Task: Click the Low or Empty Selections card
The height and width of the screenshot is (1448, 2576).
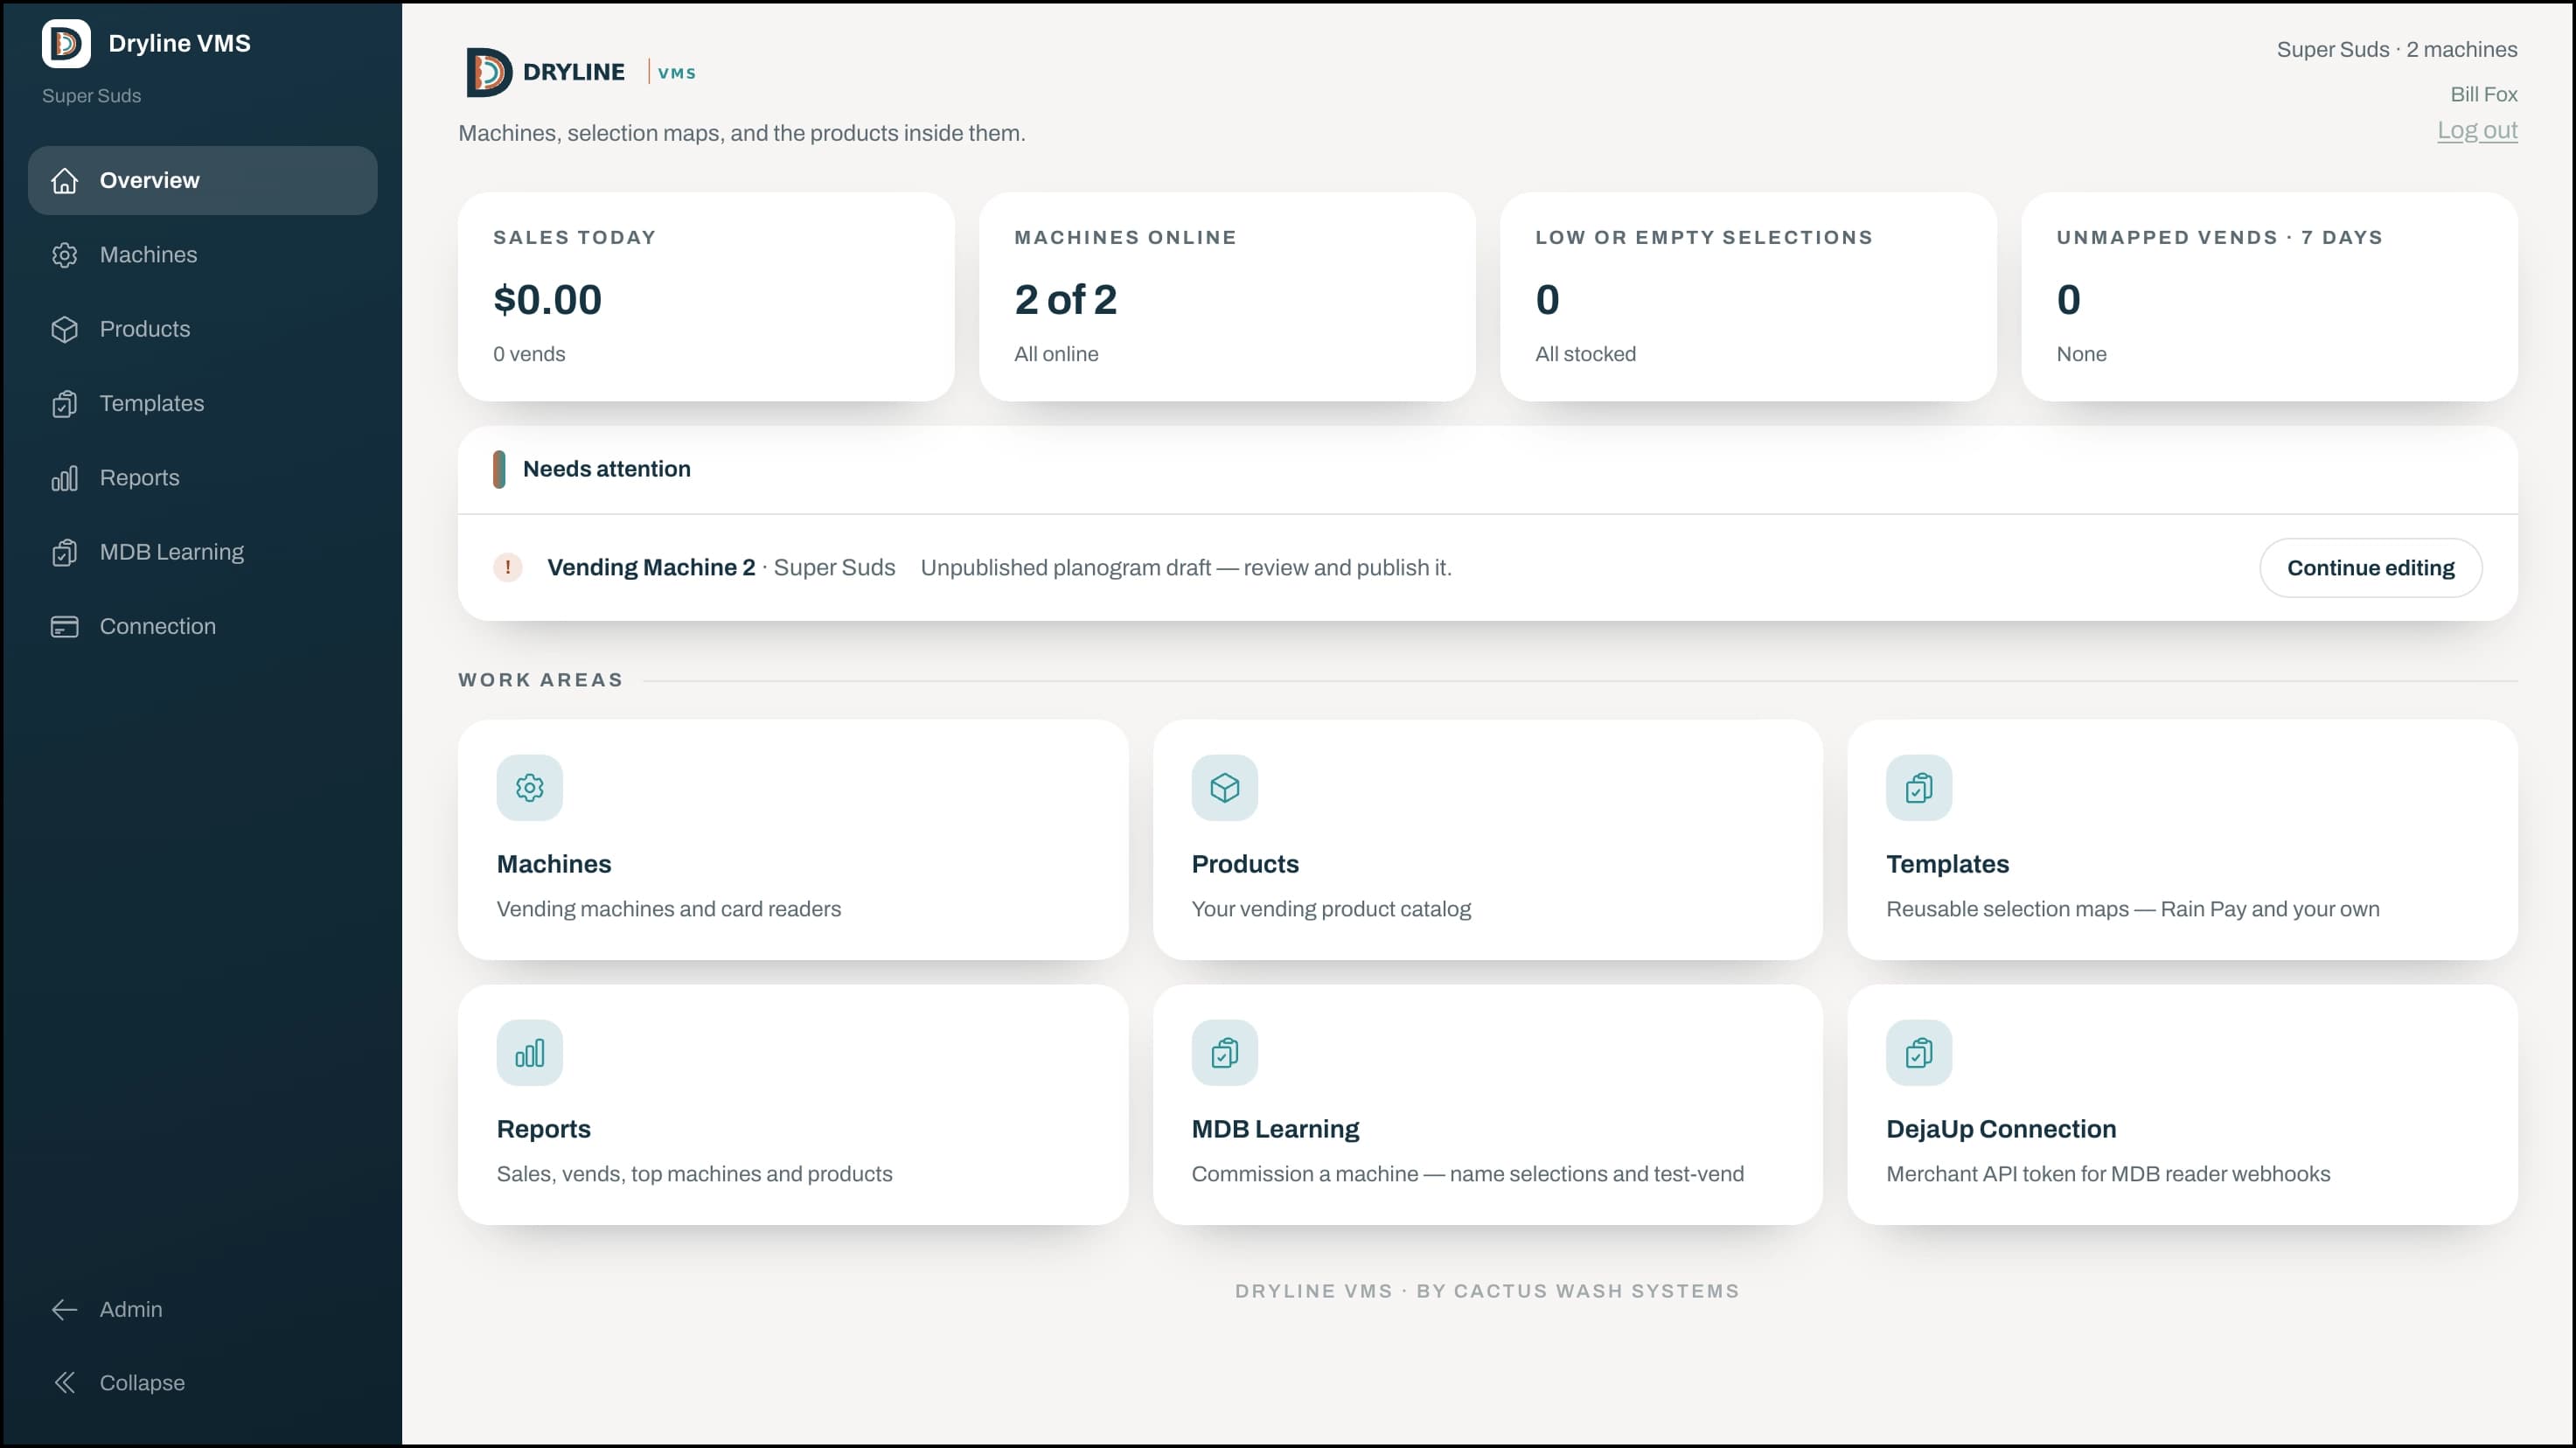Action: pyautogui.click(x=1748, y=297)
